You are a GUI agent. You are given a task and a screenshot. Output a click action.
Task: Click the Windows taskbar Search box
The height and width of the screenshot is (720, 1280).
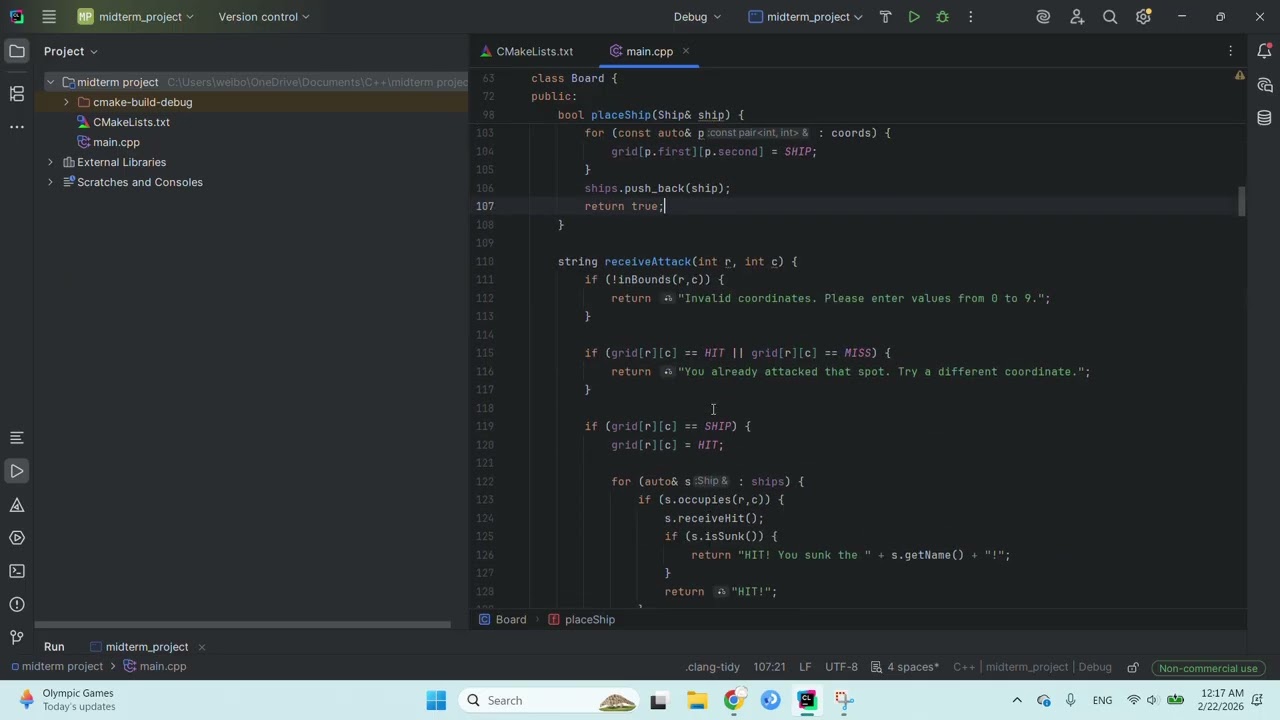point(551,701)
